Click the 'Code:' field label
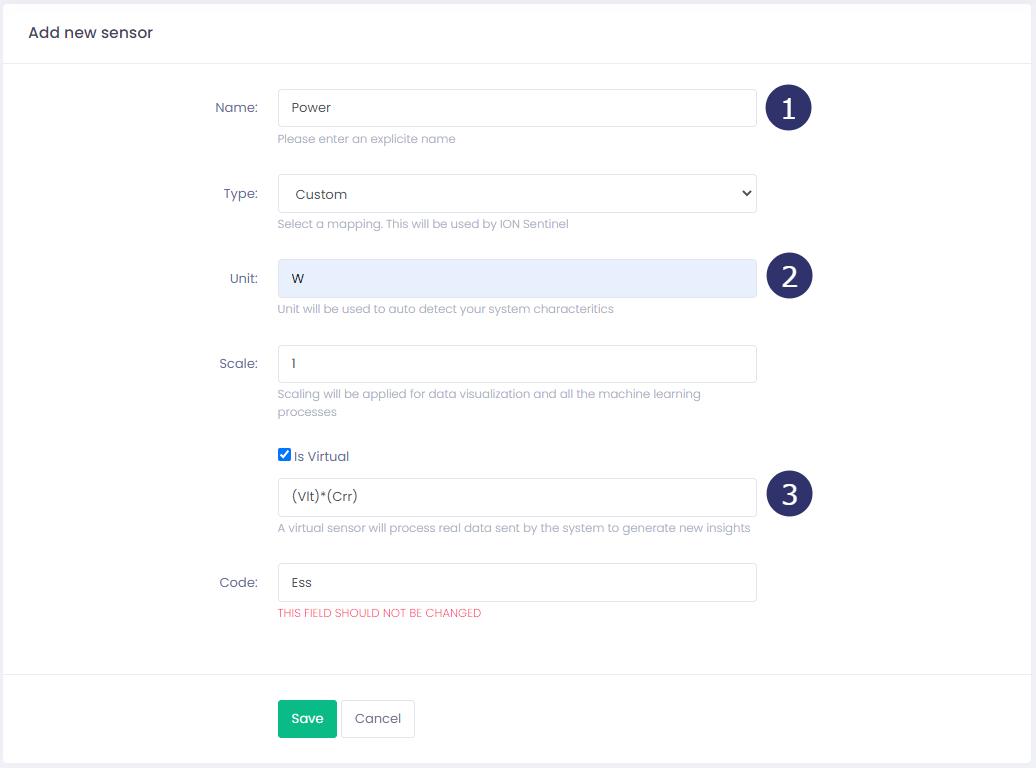The width and height of the screenshot is (1036, 768). coord(238,583)
